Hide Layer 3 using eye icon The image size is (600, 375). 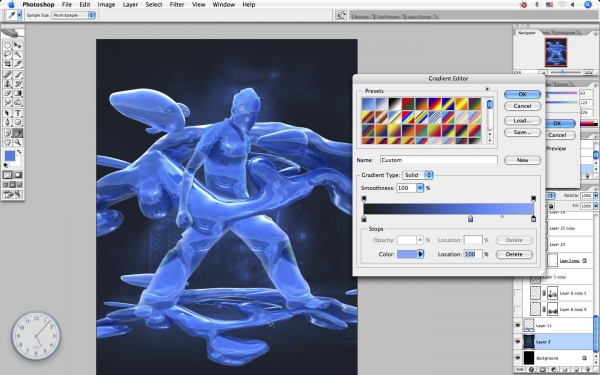517,341
